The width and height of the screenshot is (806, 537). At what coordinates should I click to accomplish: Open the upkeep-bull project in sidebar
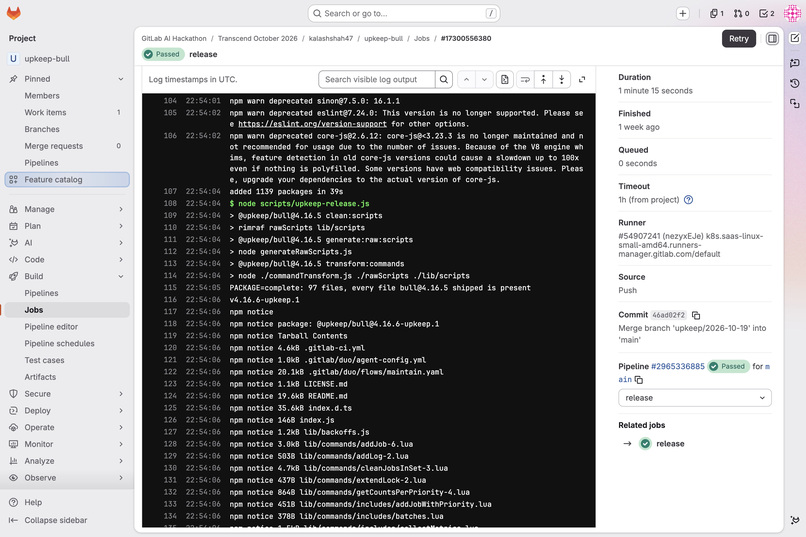click(67, 59)
